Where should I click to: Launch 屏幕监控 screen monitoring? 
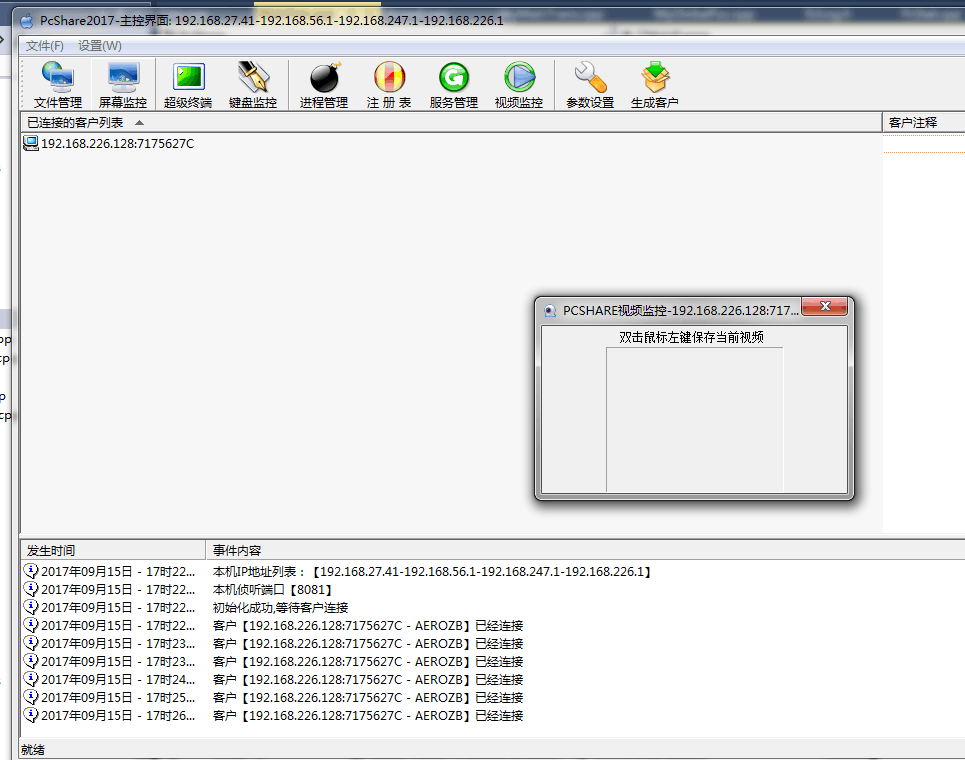tap(123, 85)
